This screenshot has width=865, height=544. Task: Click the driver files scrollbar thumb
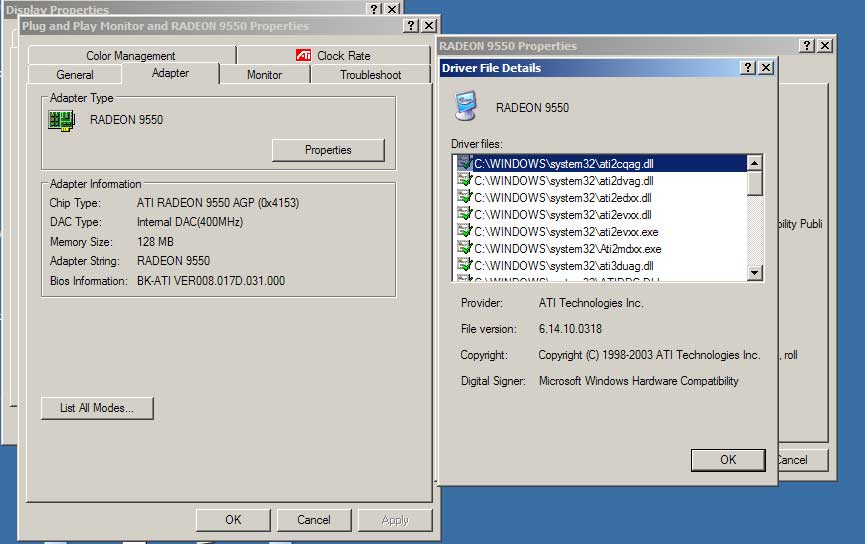coord(755,183)
